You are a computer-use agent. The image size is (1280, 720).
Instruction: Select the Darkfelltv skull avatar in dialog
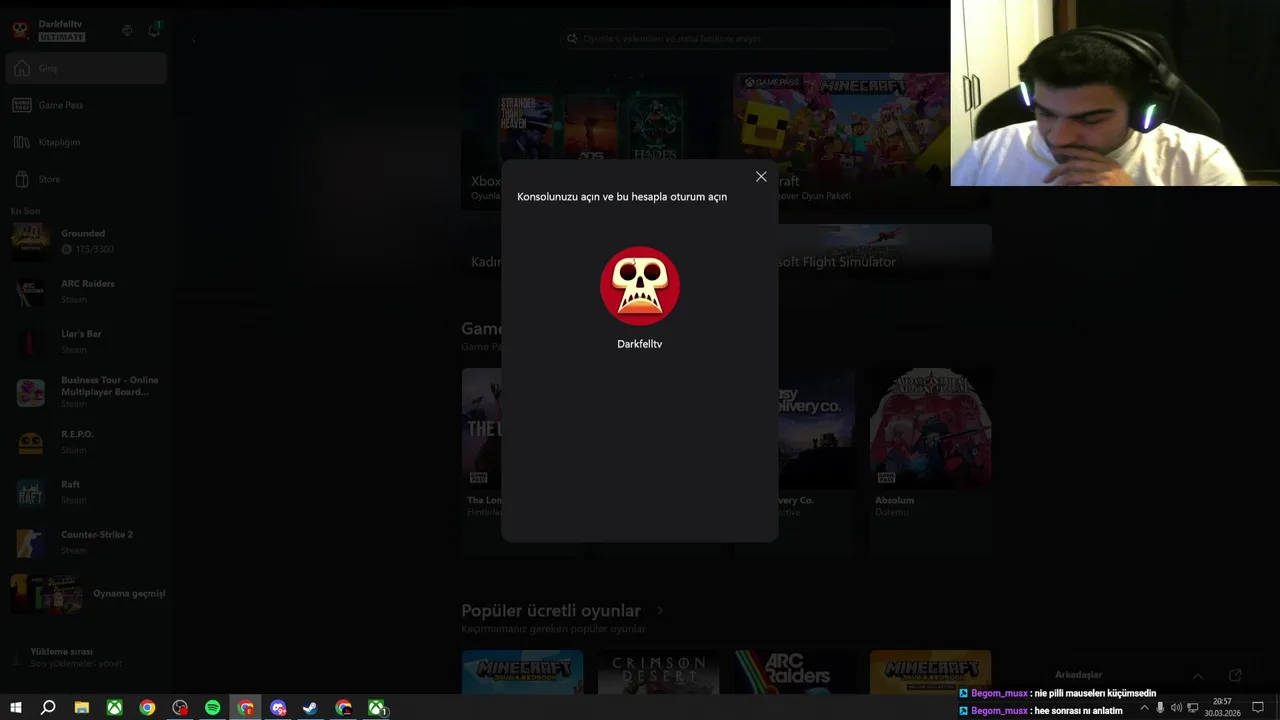pyautogui.click(x=640, y=286)
